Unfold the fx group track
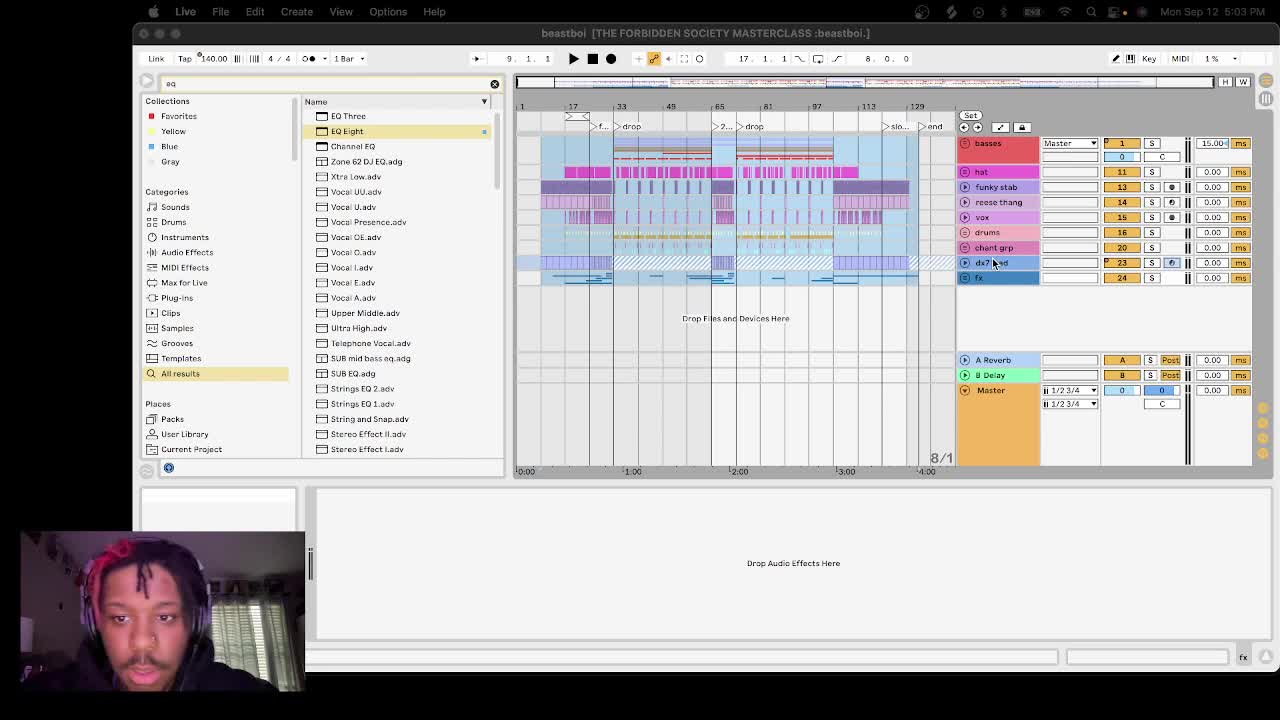 (x=965, y=277)
